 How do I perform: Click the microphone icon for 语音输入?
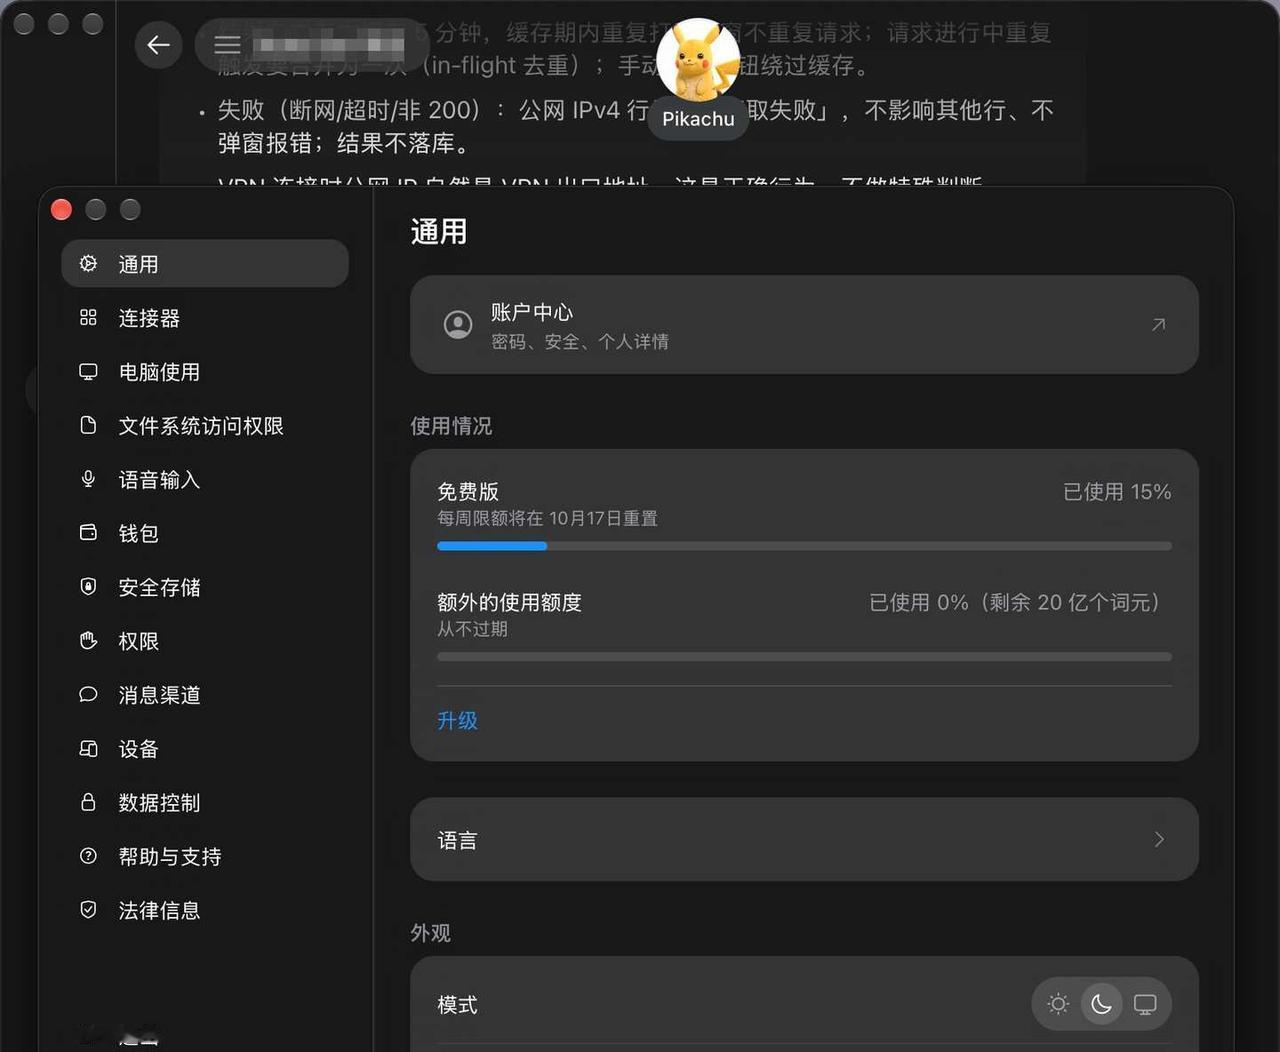[x=88, y=479]
